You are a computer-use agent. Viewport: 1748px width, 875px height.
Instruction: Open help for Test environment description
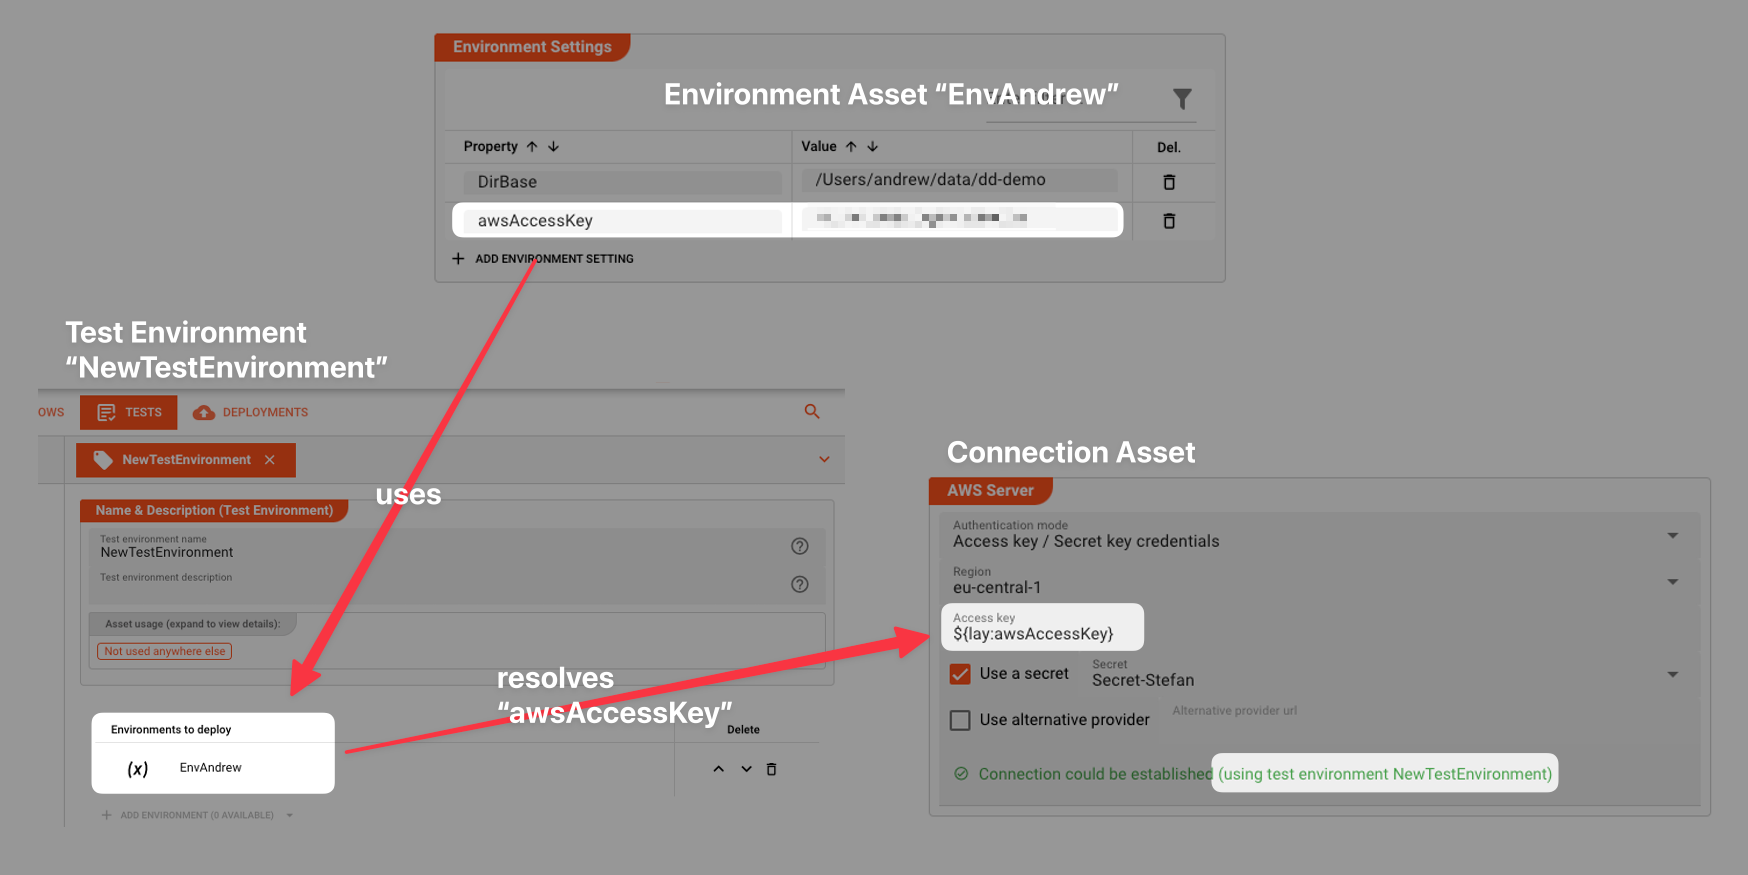pyautogui.click(x=799, y=584)
